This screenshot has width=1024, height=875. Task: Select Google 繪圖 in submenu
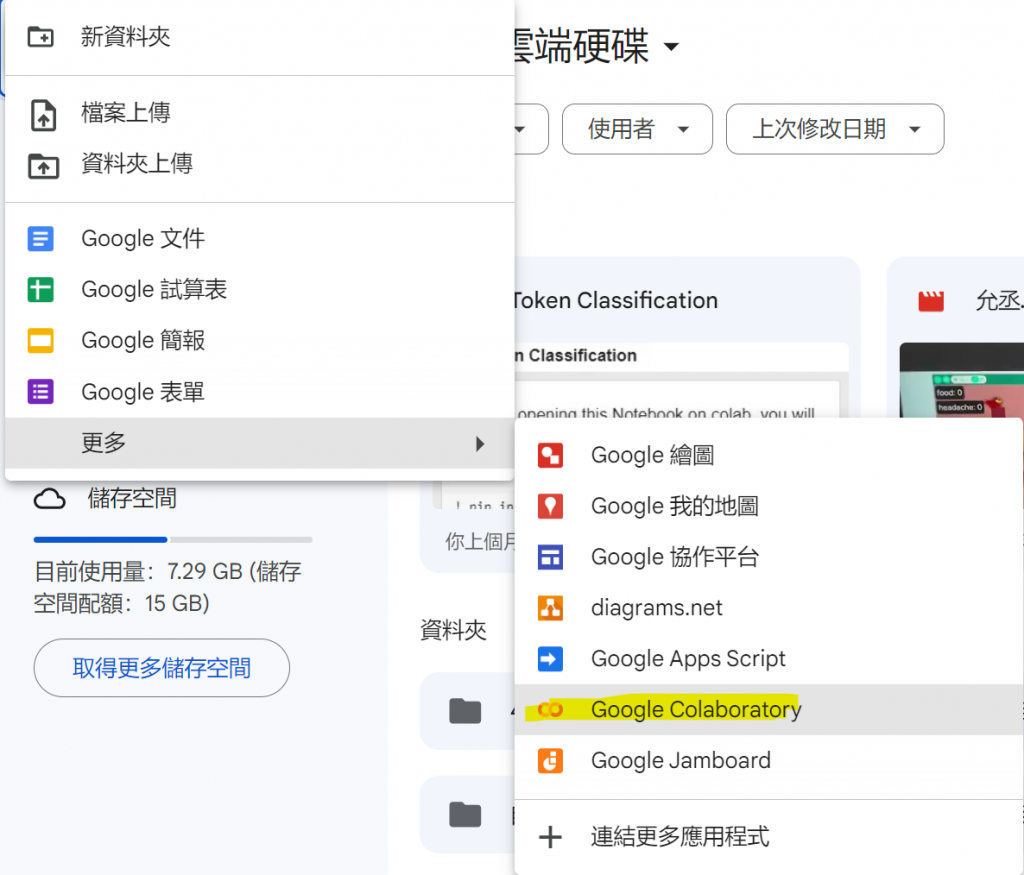(769, 455)
